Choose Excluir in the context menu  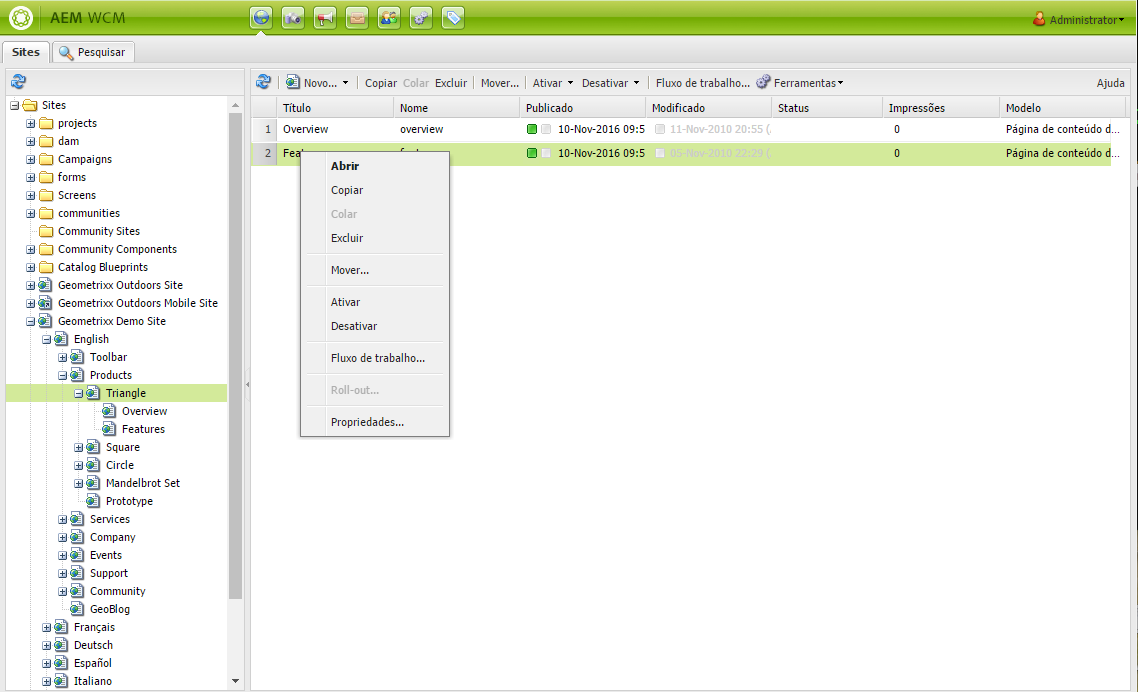374,238
